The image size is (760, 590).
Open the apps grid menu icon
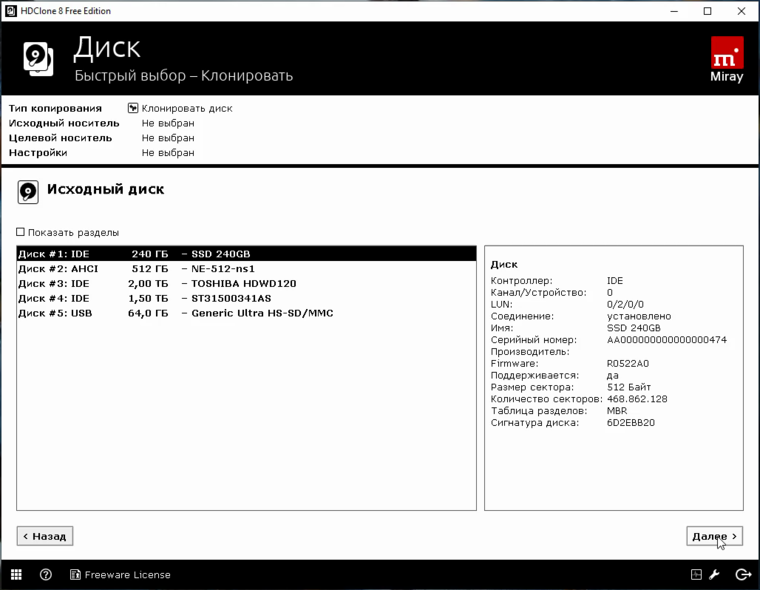[x=16, y=574]
